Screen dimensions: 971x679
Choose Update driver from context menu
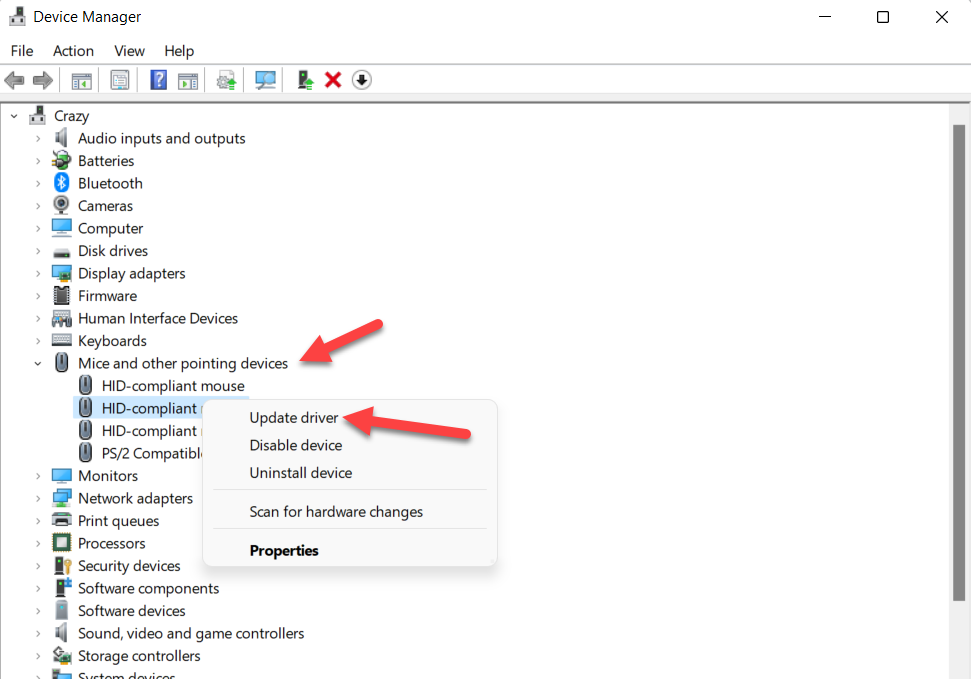[x=294, y=418]
